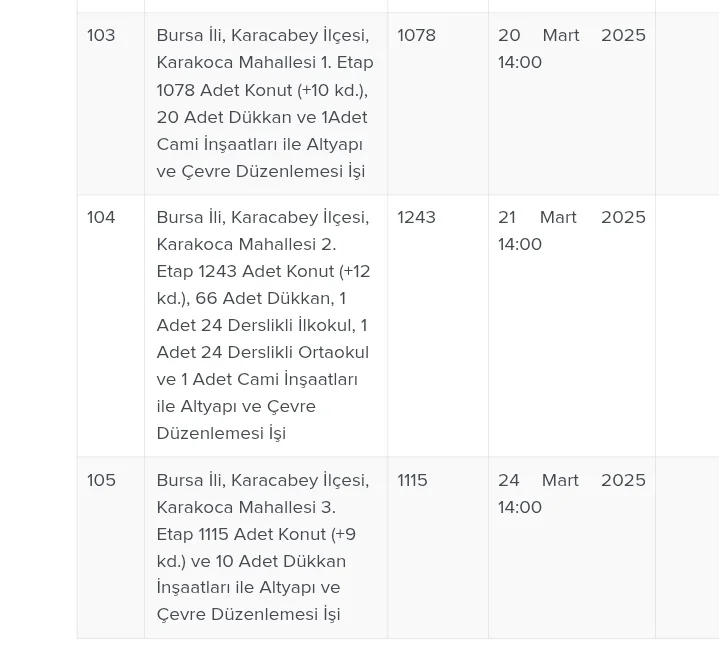The image size is (719, 652).
Task: Click the empty last-column cell in row 105
Action: tap(687, 547)
